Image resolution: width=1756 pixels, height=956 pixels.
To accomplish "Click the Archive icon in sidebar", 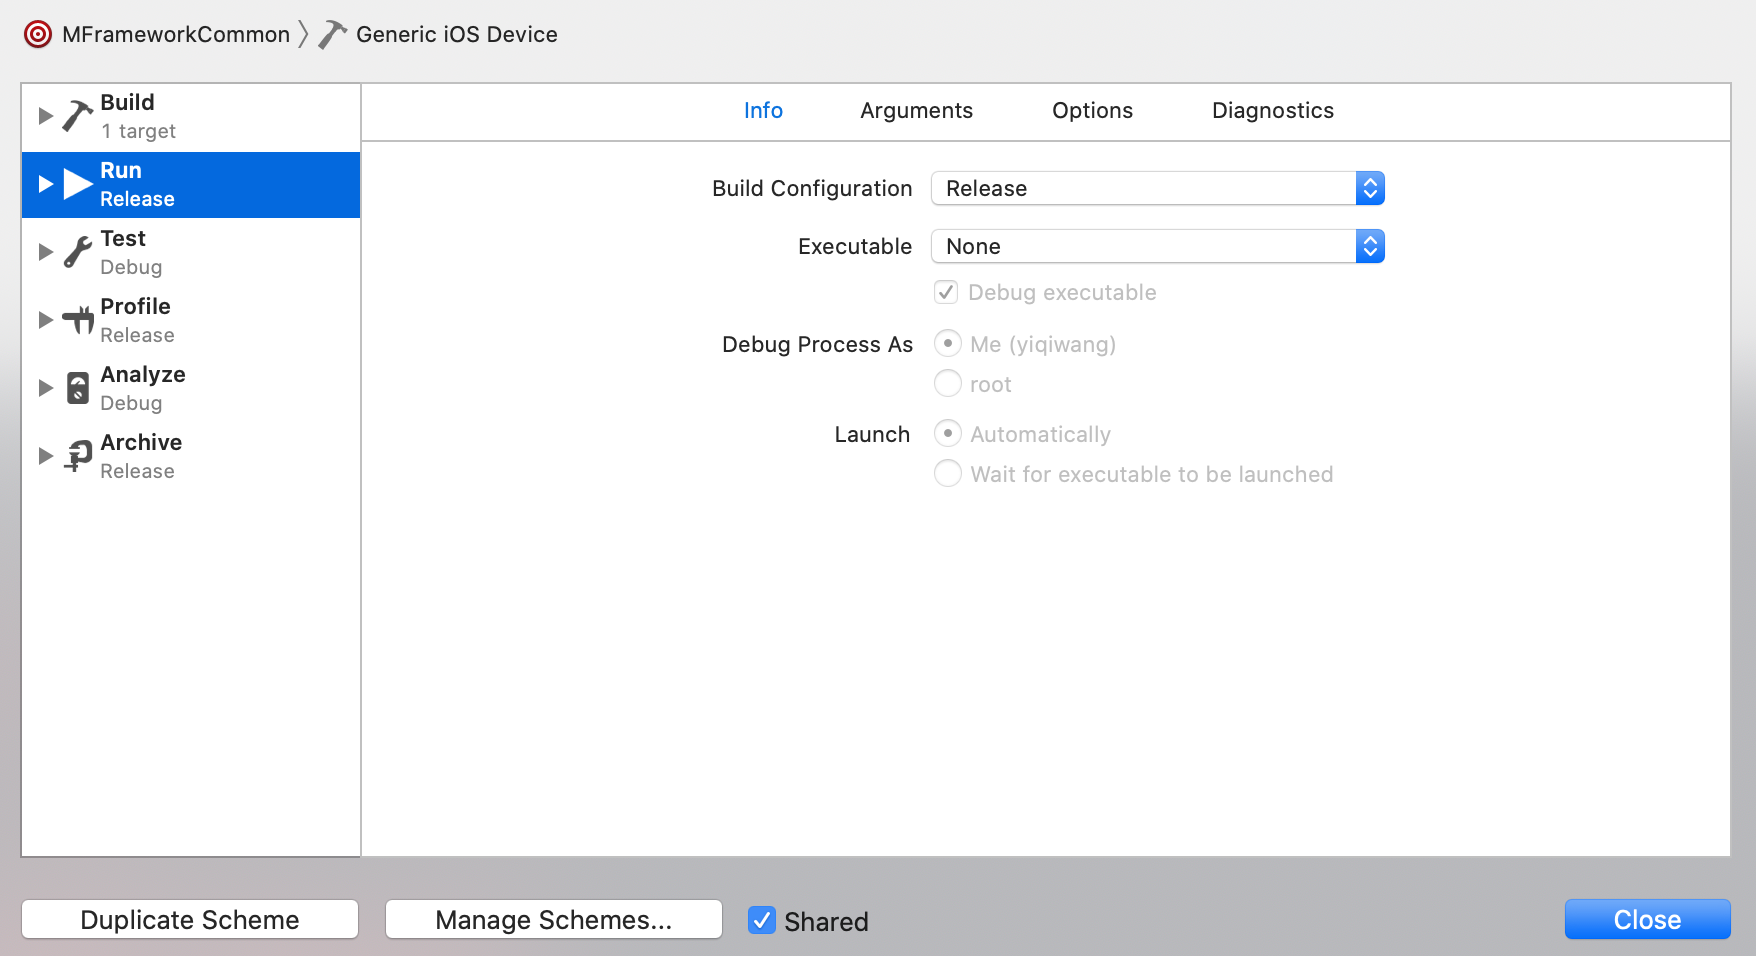I will [78, 456].
